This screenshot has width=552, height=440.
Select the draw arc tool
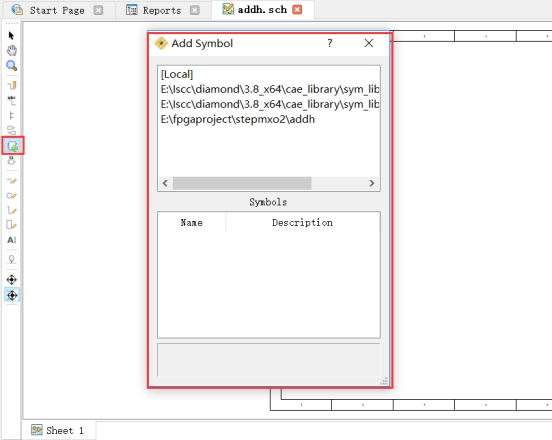[x=12, y=181]
